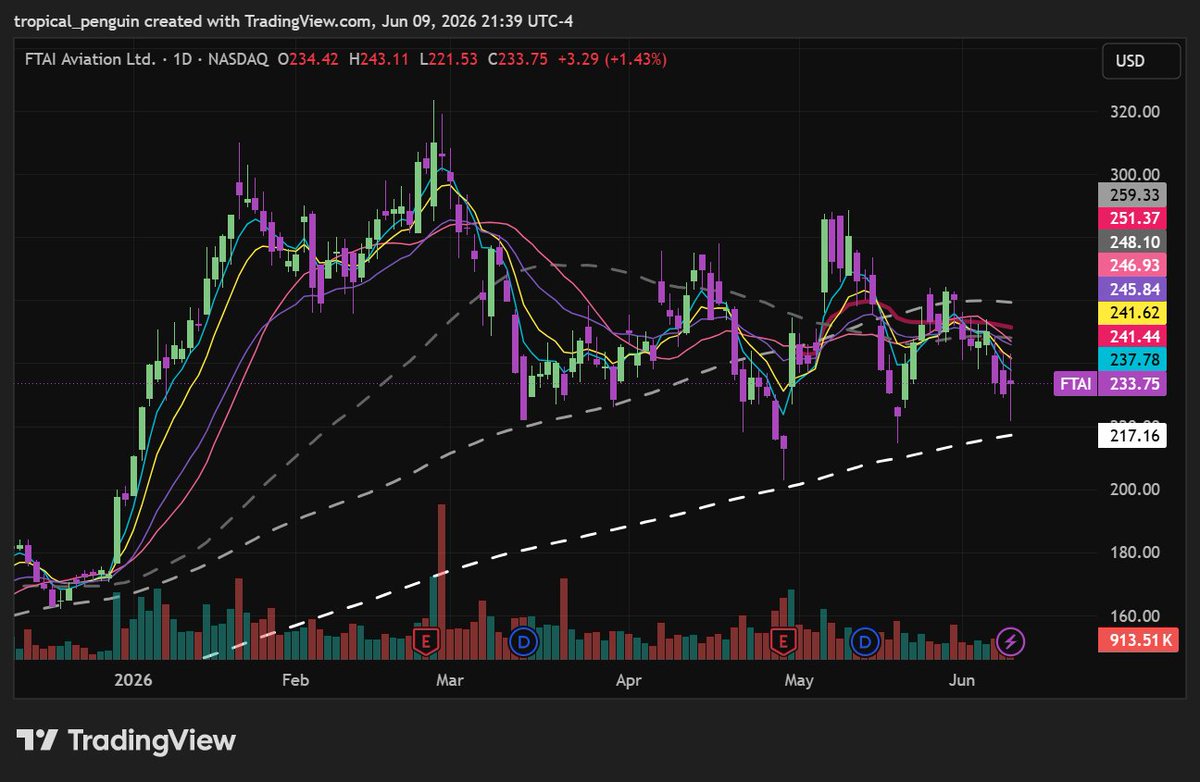This screenshot has width=1200, height=782.
Task: Click the FTAI Aviation Ltd. symbol title
Action: tap(90, 60)
